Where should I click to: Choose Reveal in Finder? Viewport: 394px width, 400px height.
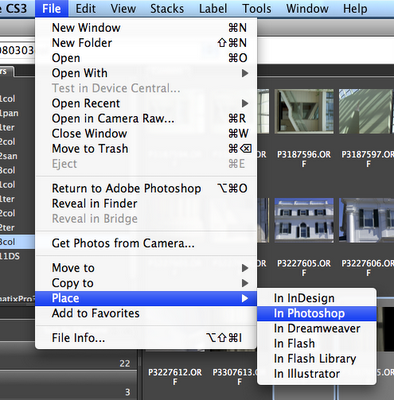tap(146, 203)
